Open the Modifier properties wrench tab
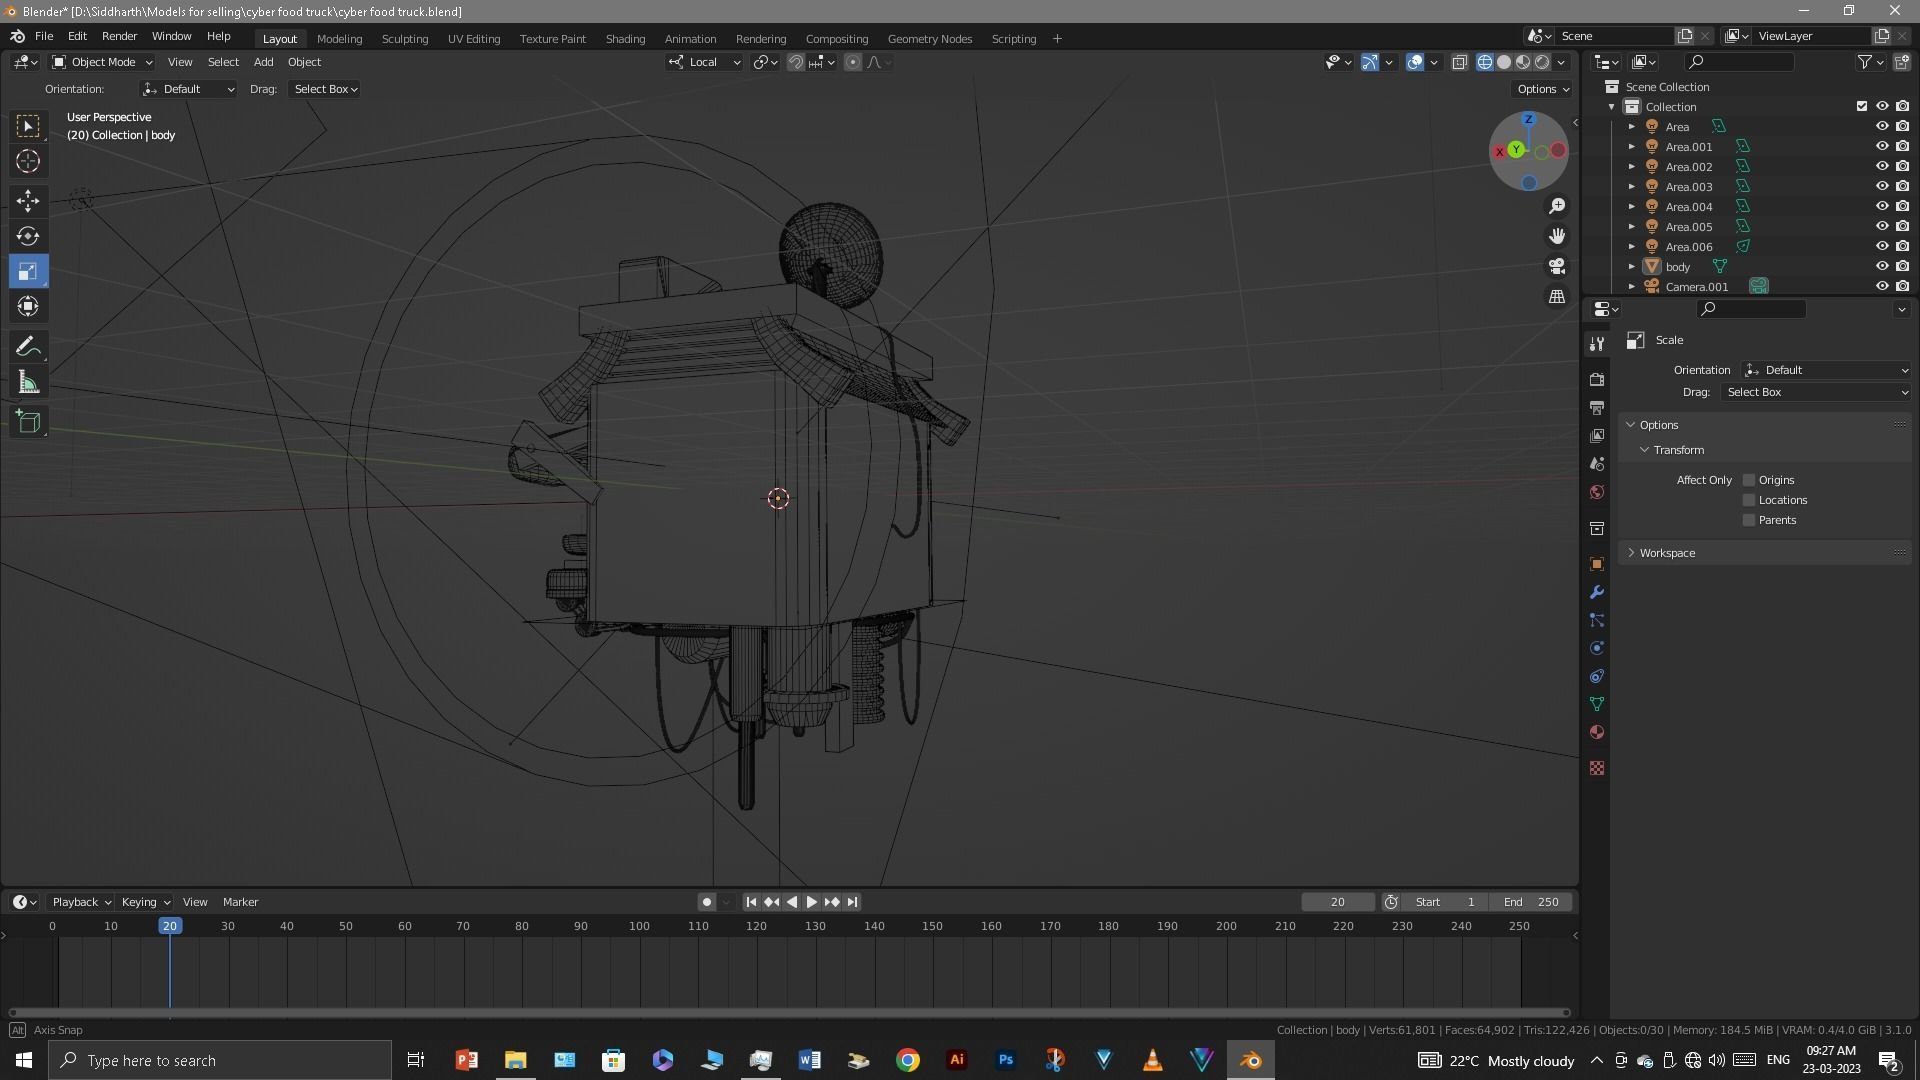The image size is (1920, 1080). pos(1597,593)
